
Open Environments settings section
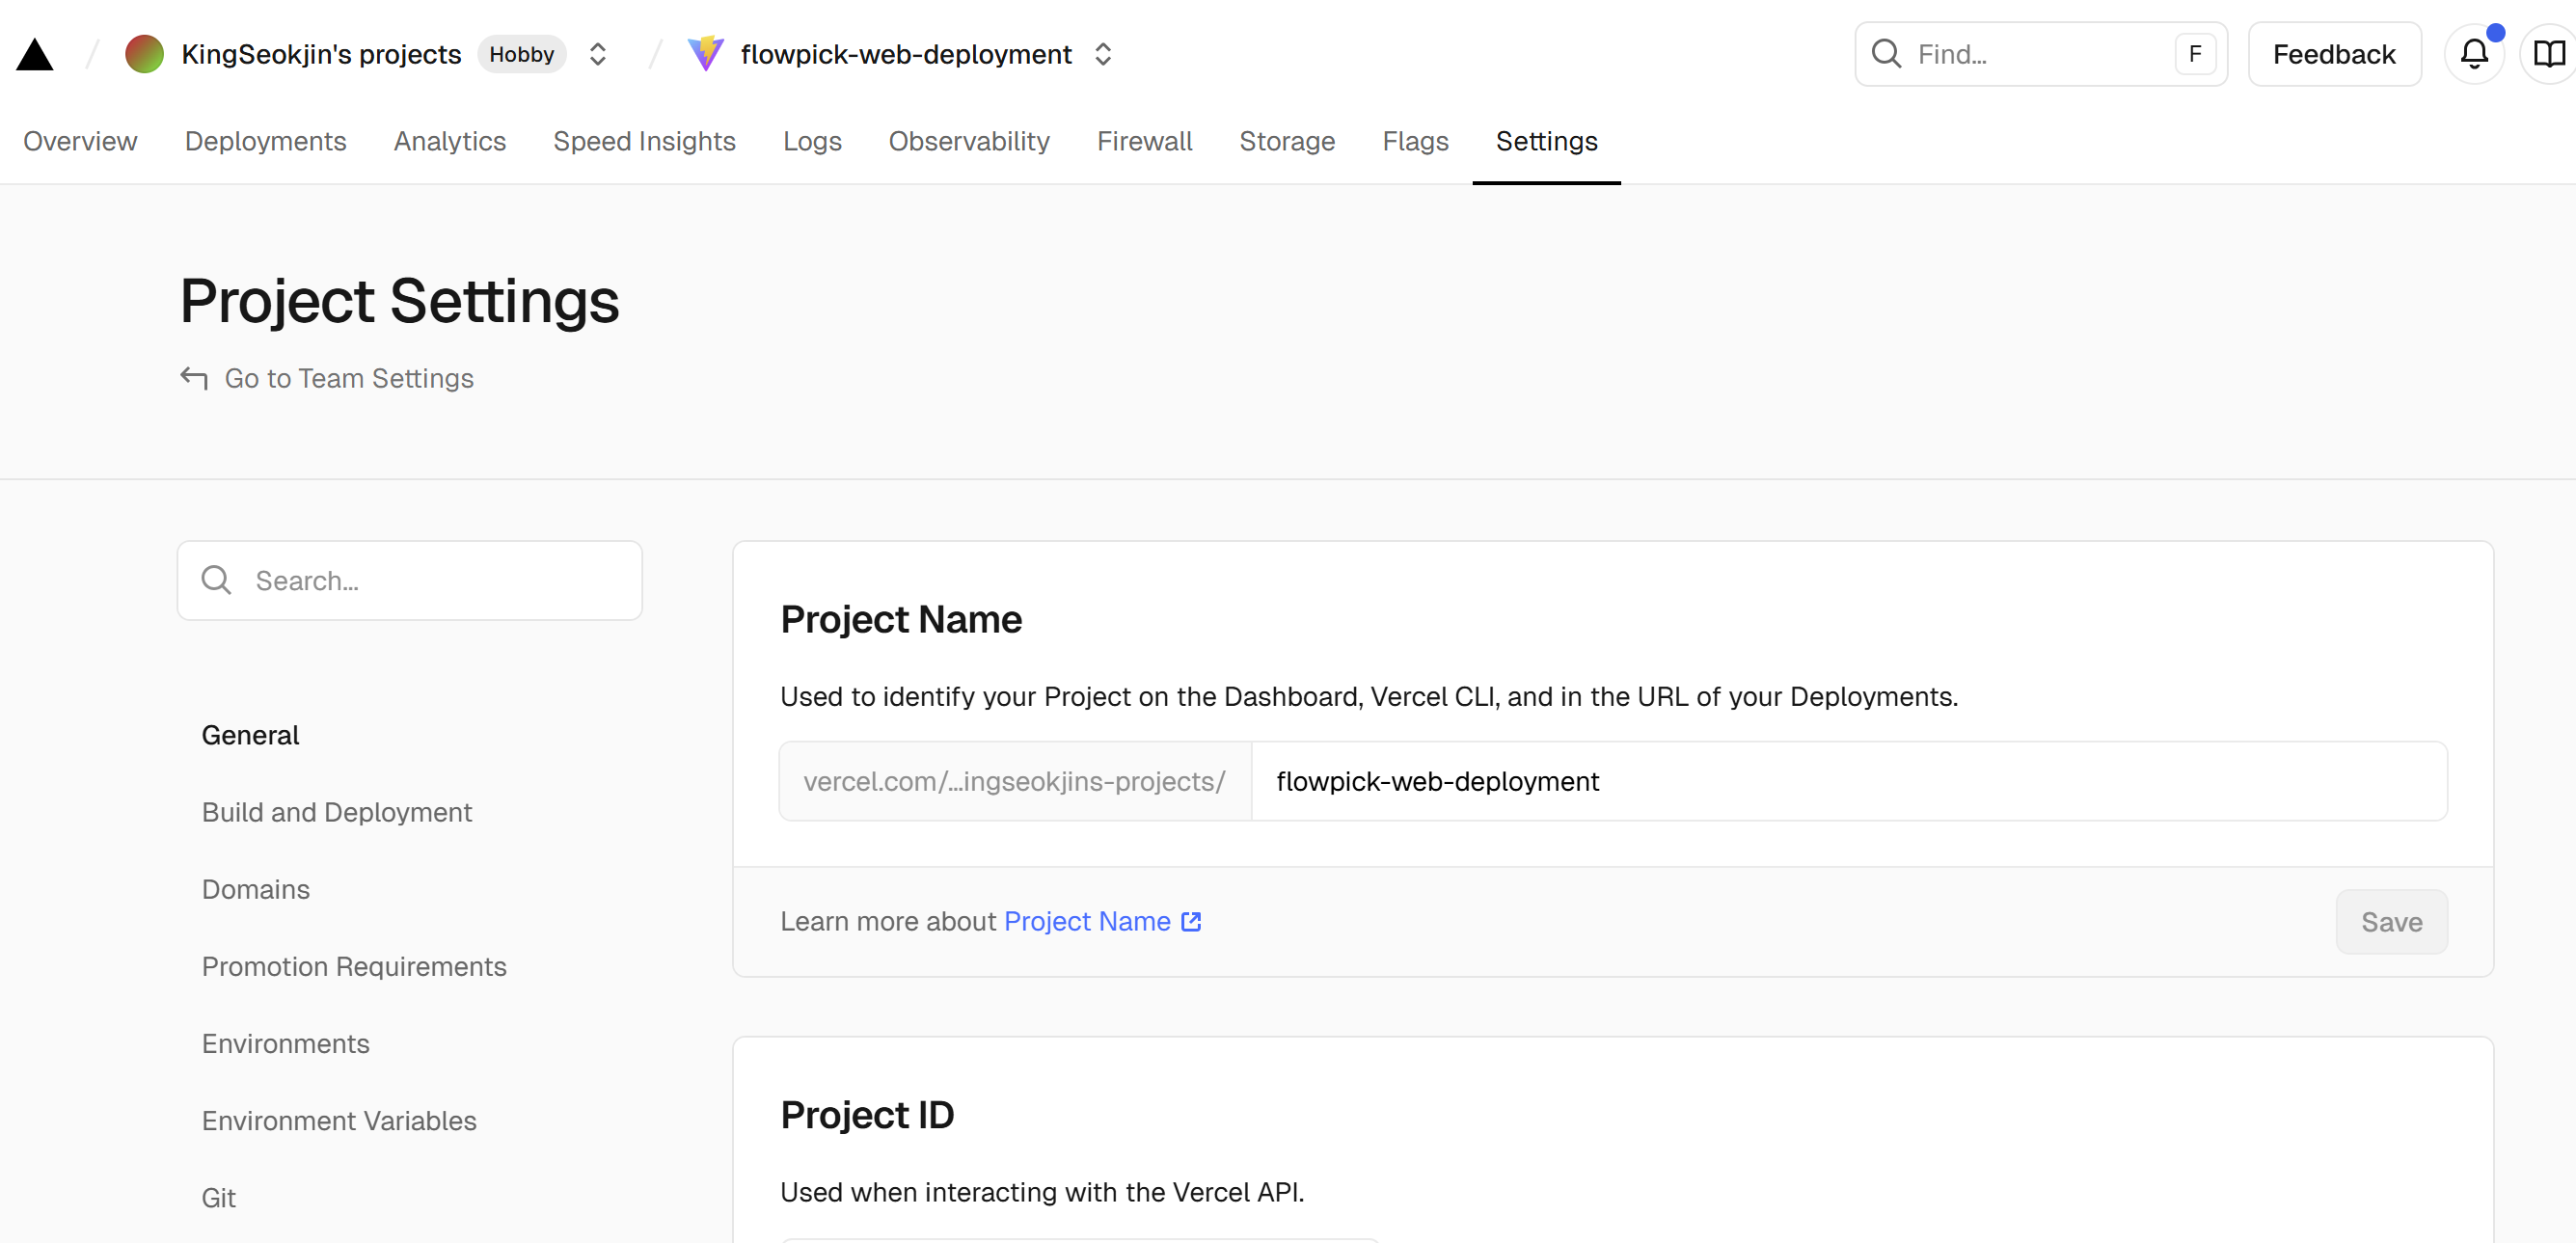285,1043
